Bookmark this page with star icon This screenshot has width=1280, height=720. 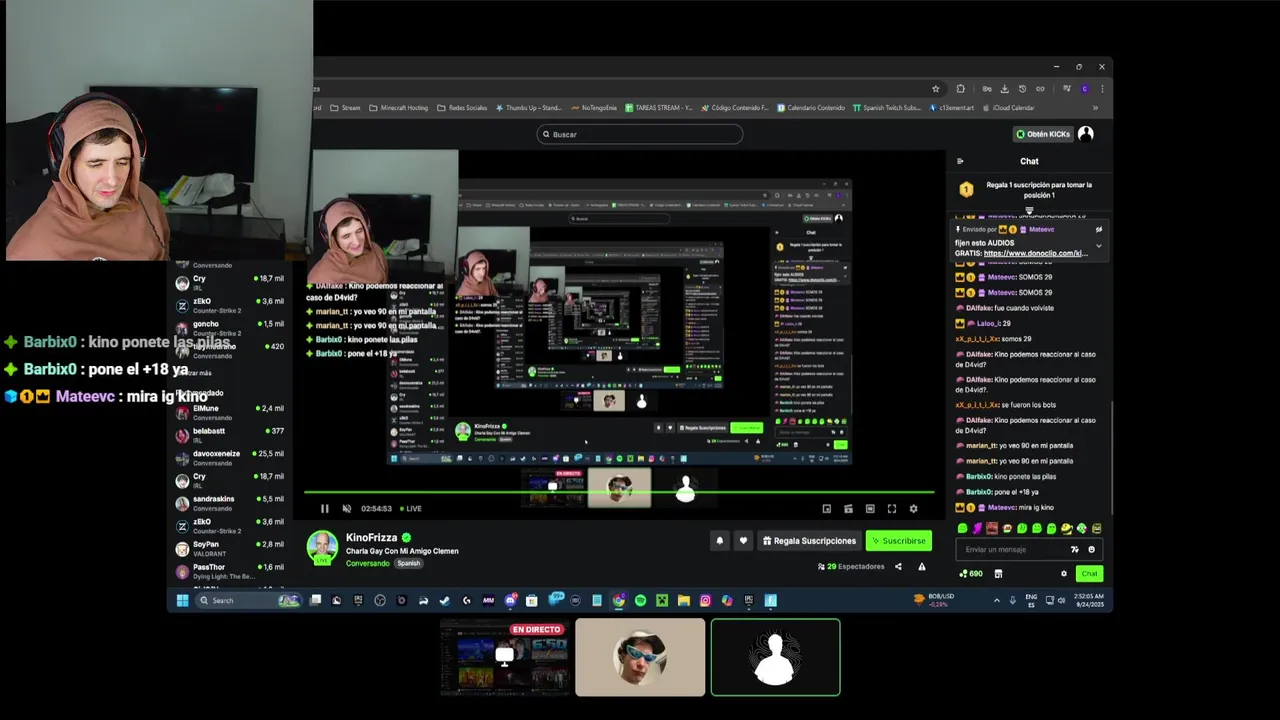pos(936,88)
